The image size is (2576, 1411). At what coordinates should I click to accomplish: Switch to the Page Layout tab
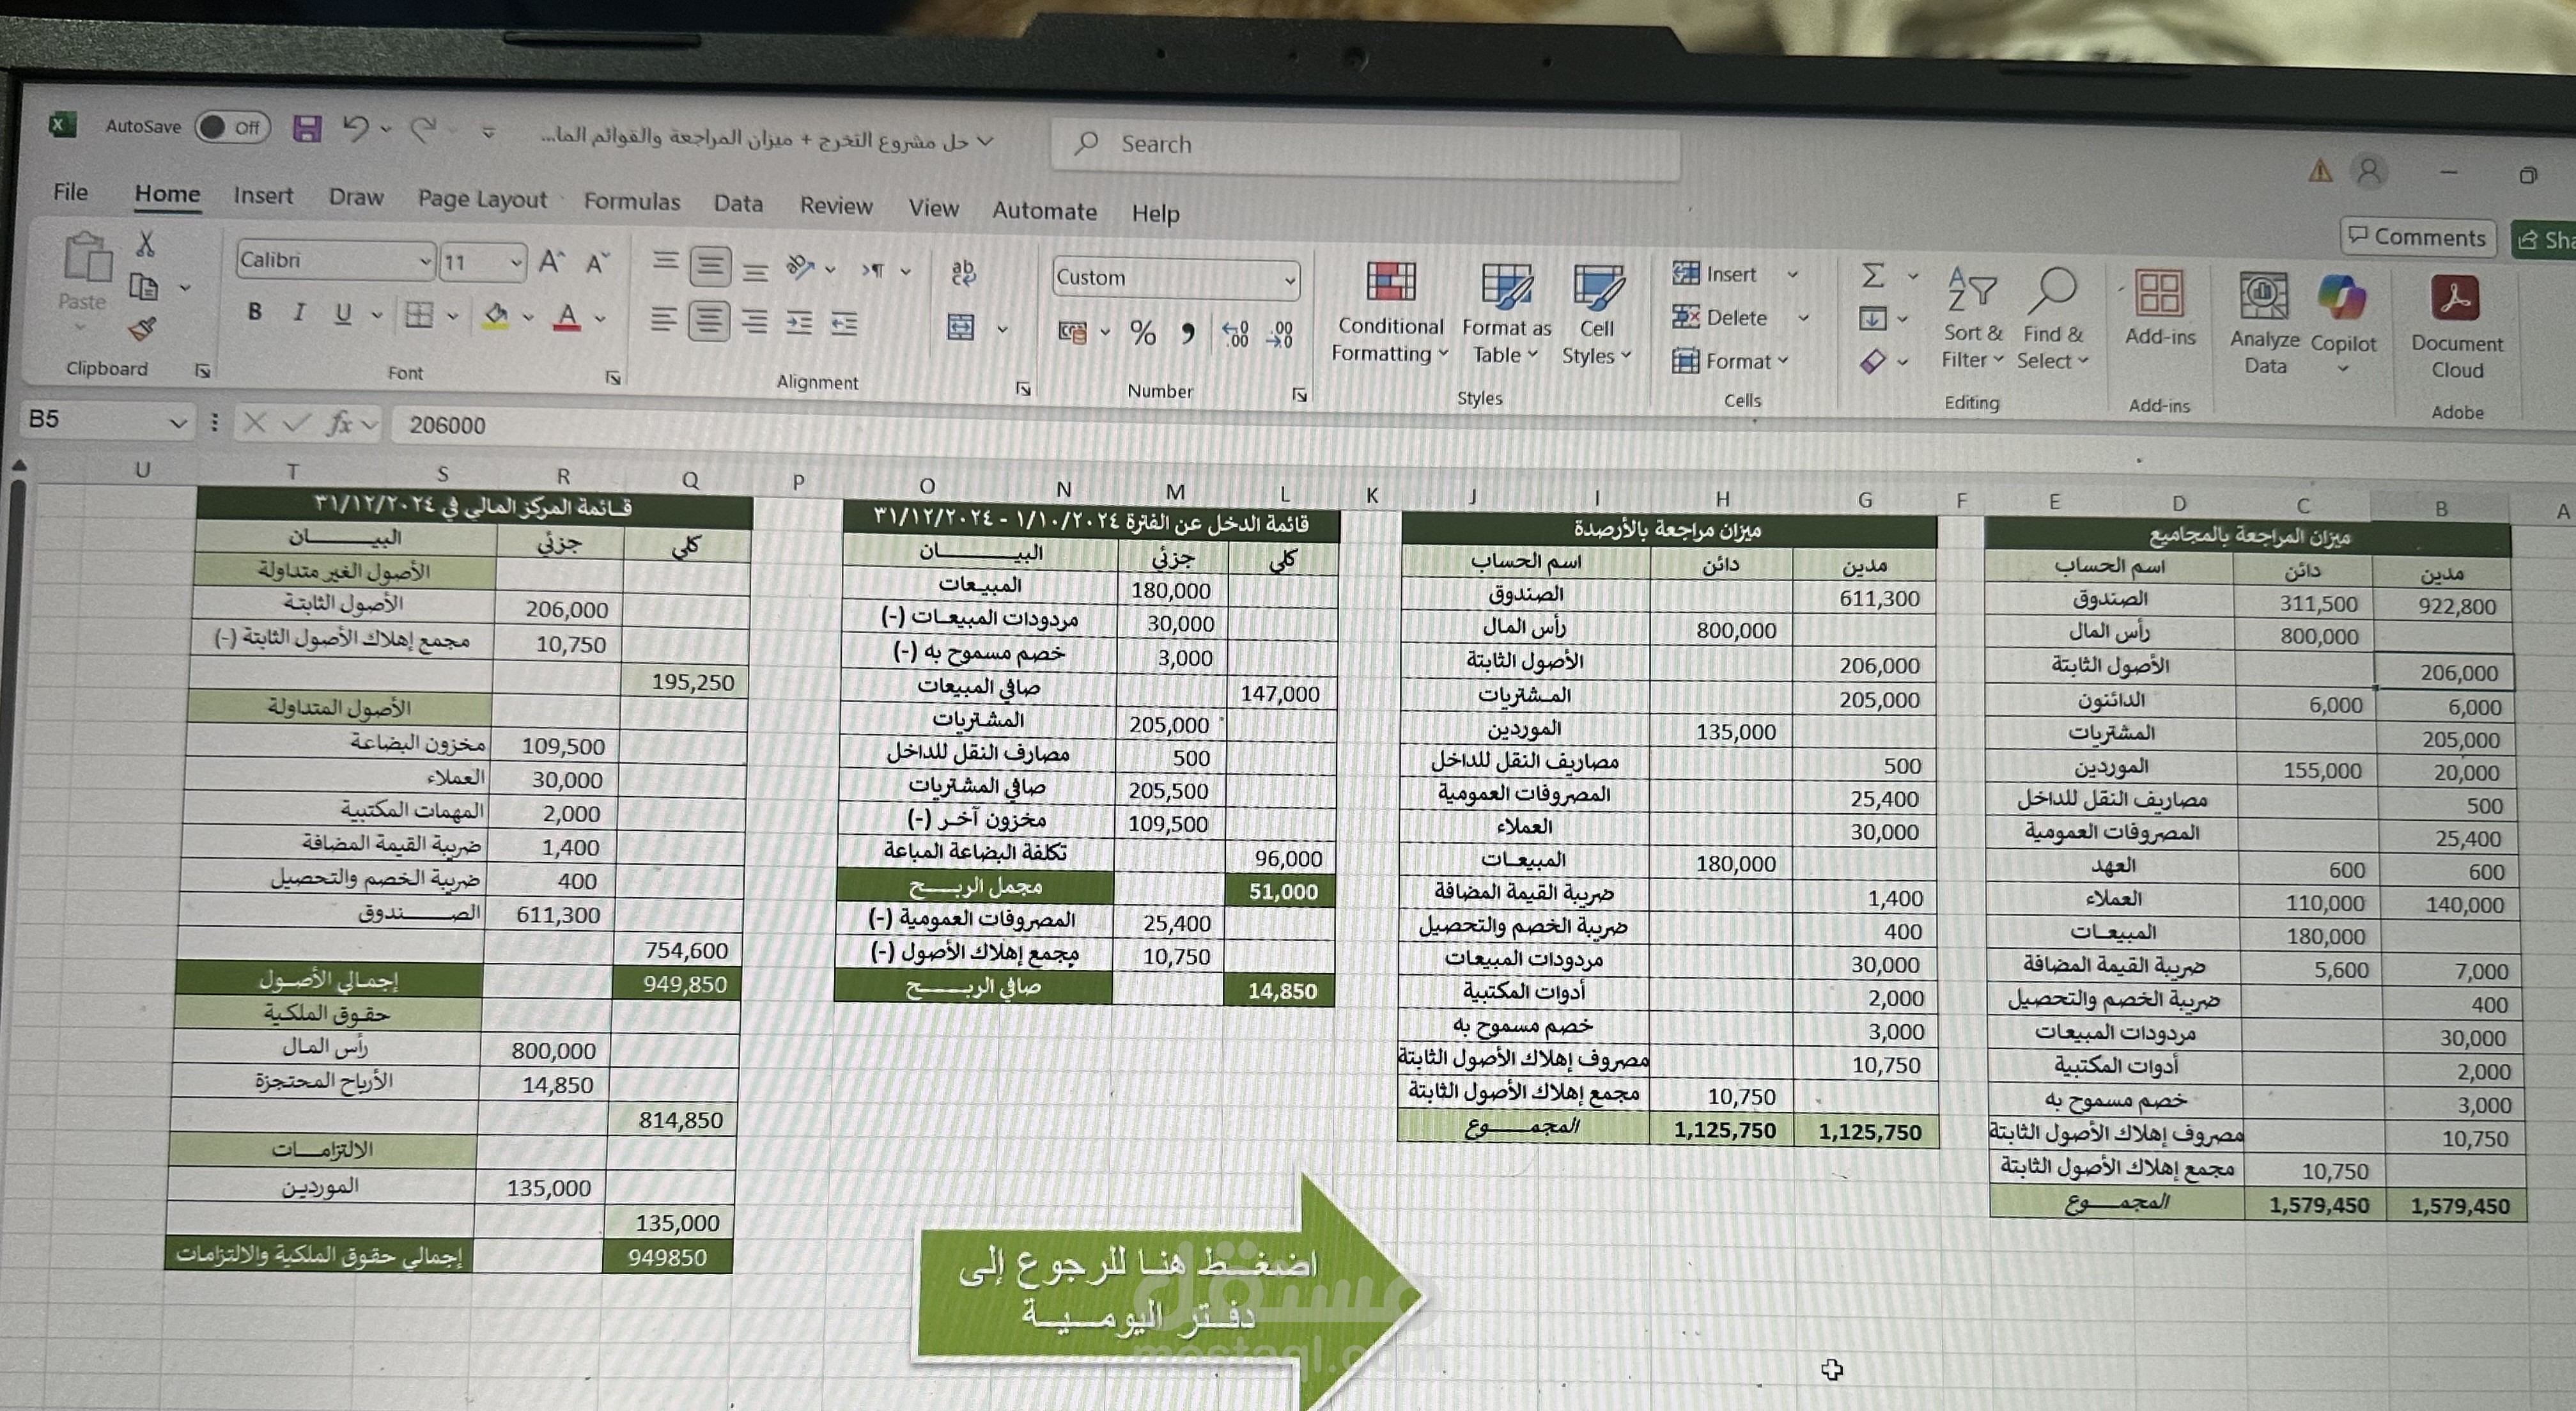(x=482, y=199)
